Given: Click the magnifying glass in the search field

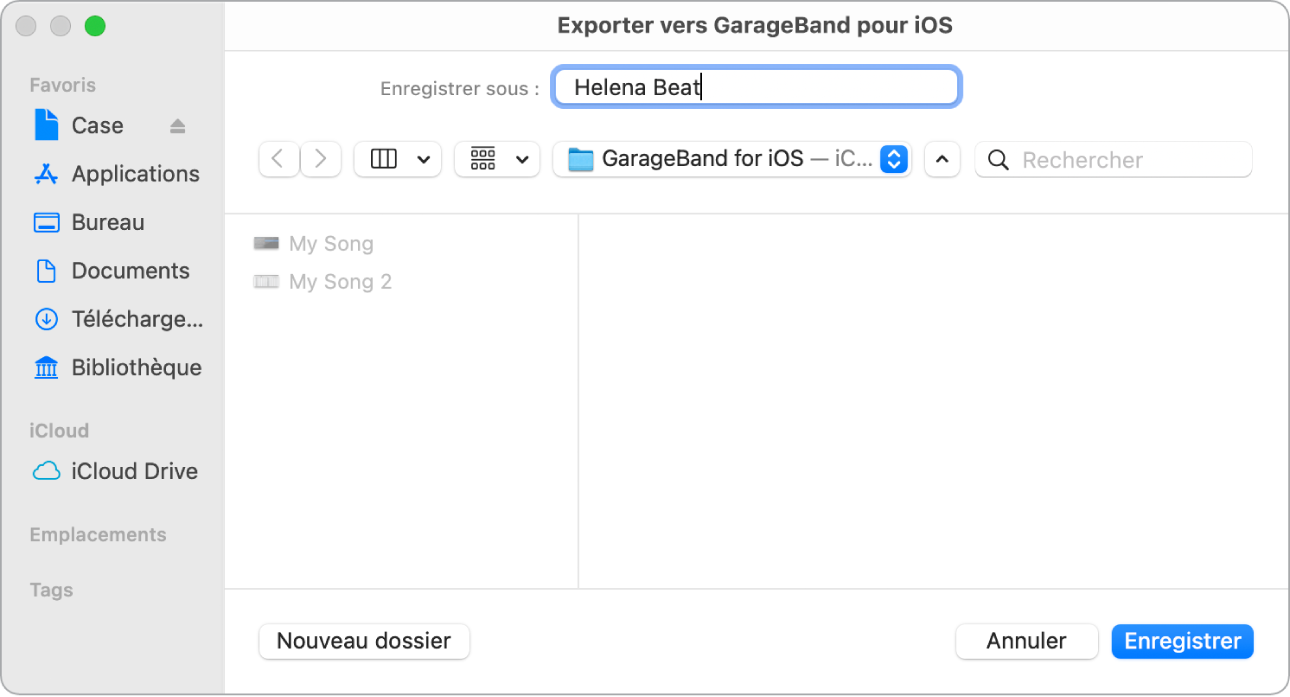Looking at the screenshot, I should [998, 159].
